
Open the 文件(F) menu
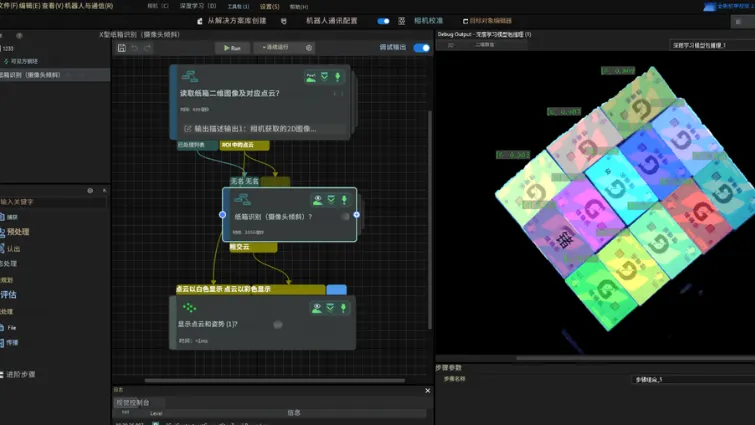10,6
